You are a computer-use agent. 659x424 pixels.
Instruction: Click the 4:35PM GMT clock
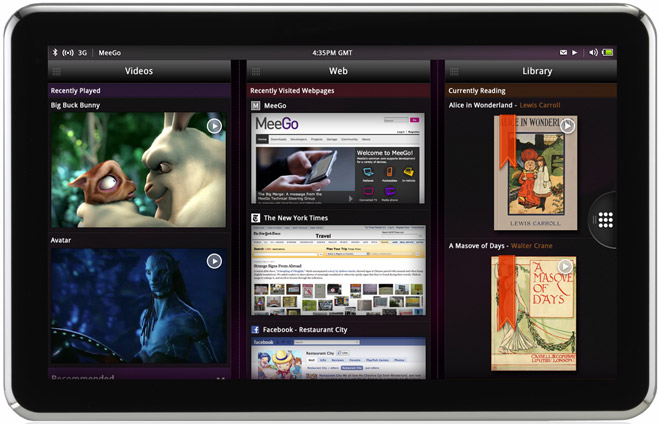pos(332,53)
